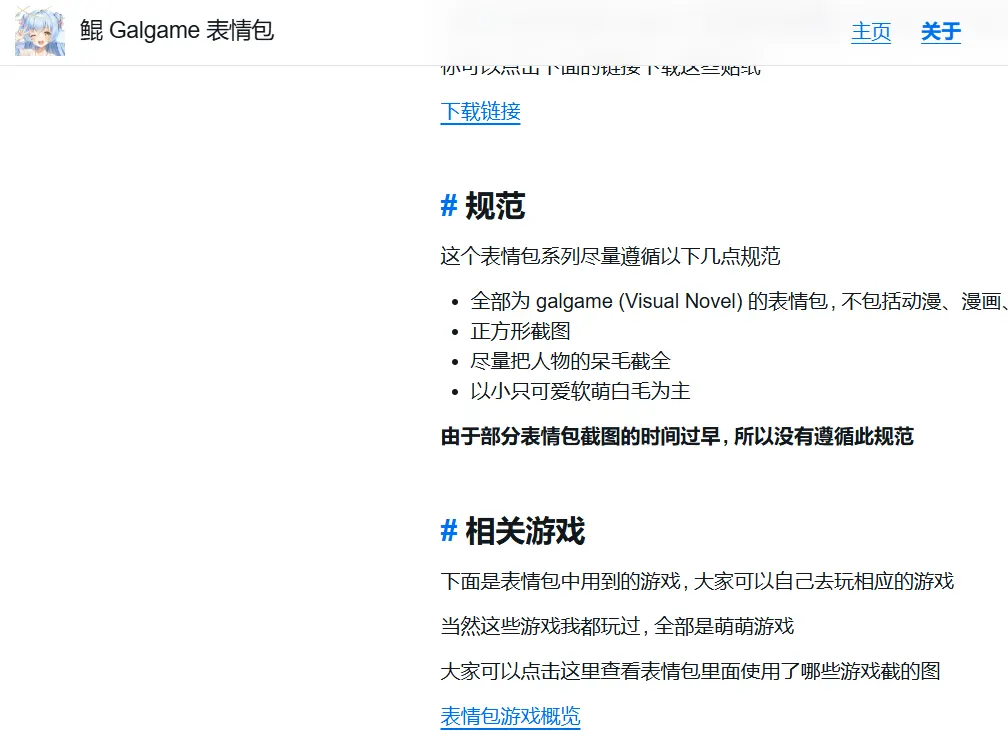
Task: Click the bold note 由于部分表情包截图的时间过早
Action: point(677,437)
